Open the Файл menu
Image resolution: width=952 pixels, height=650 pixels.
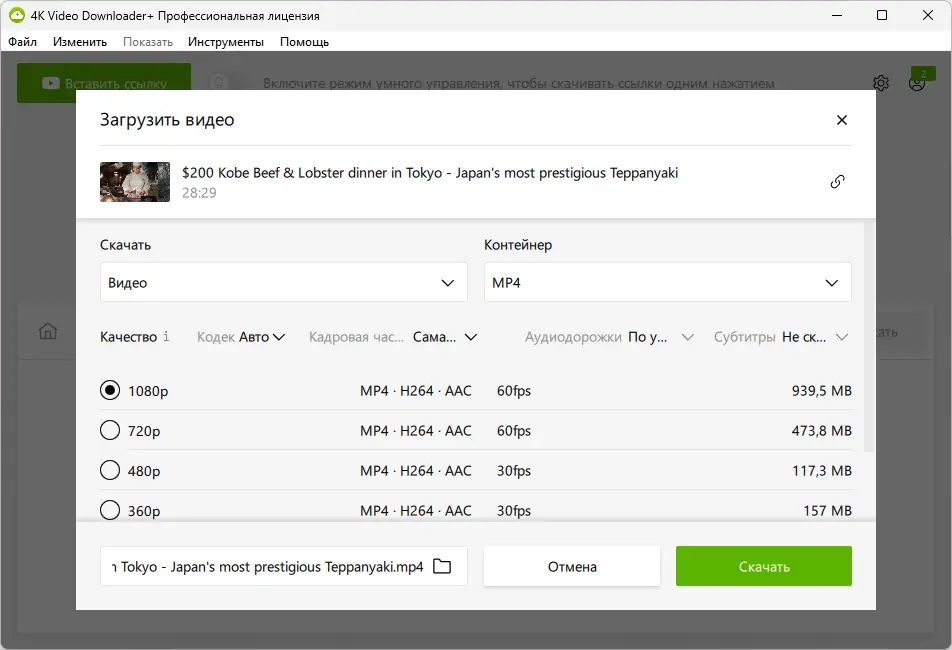pos(22,42)
